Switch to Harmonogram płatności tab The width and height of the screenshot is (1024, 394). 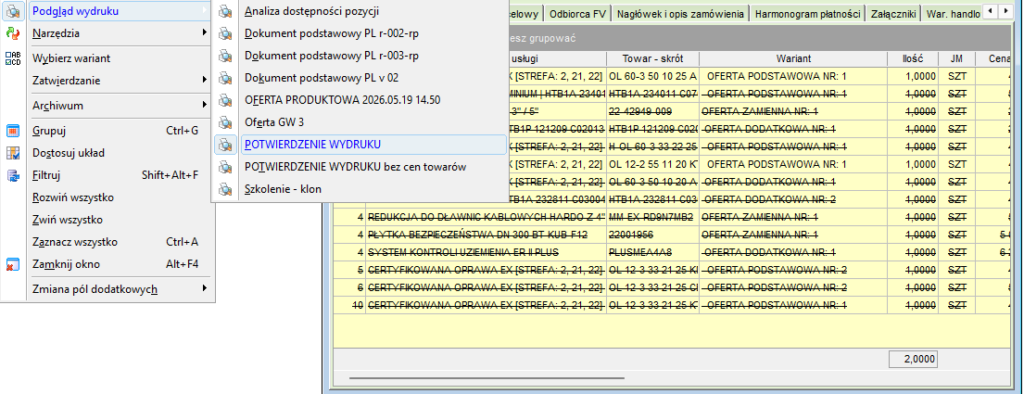pyautogui.click(x=807, y=13)
